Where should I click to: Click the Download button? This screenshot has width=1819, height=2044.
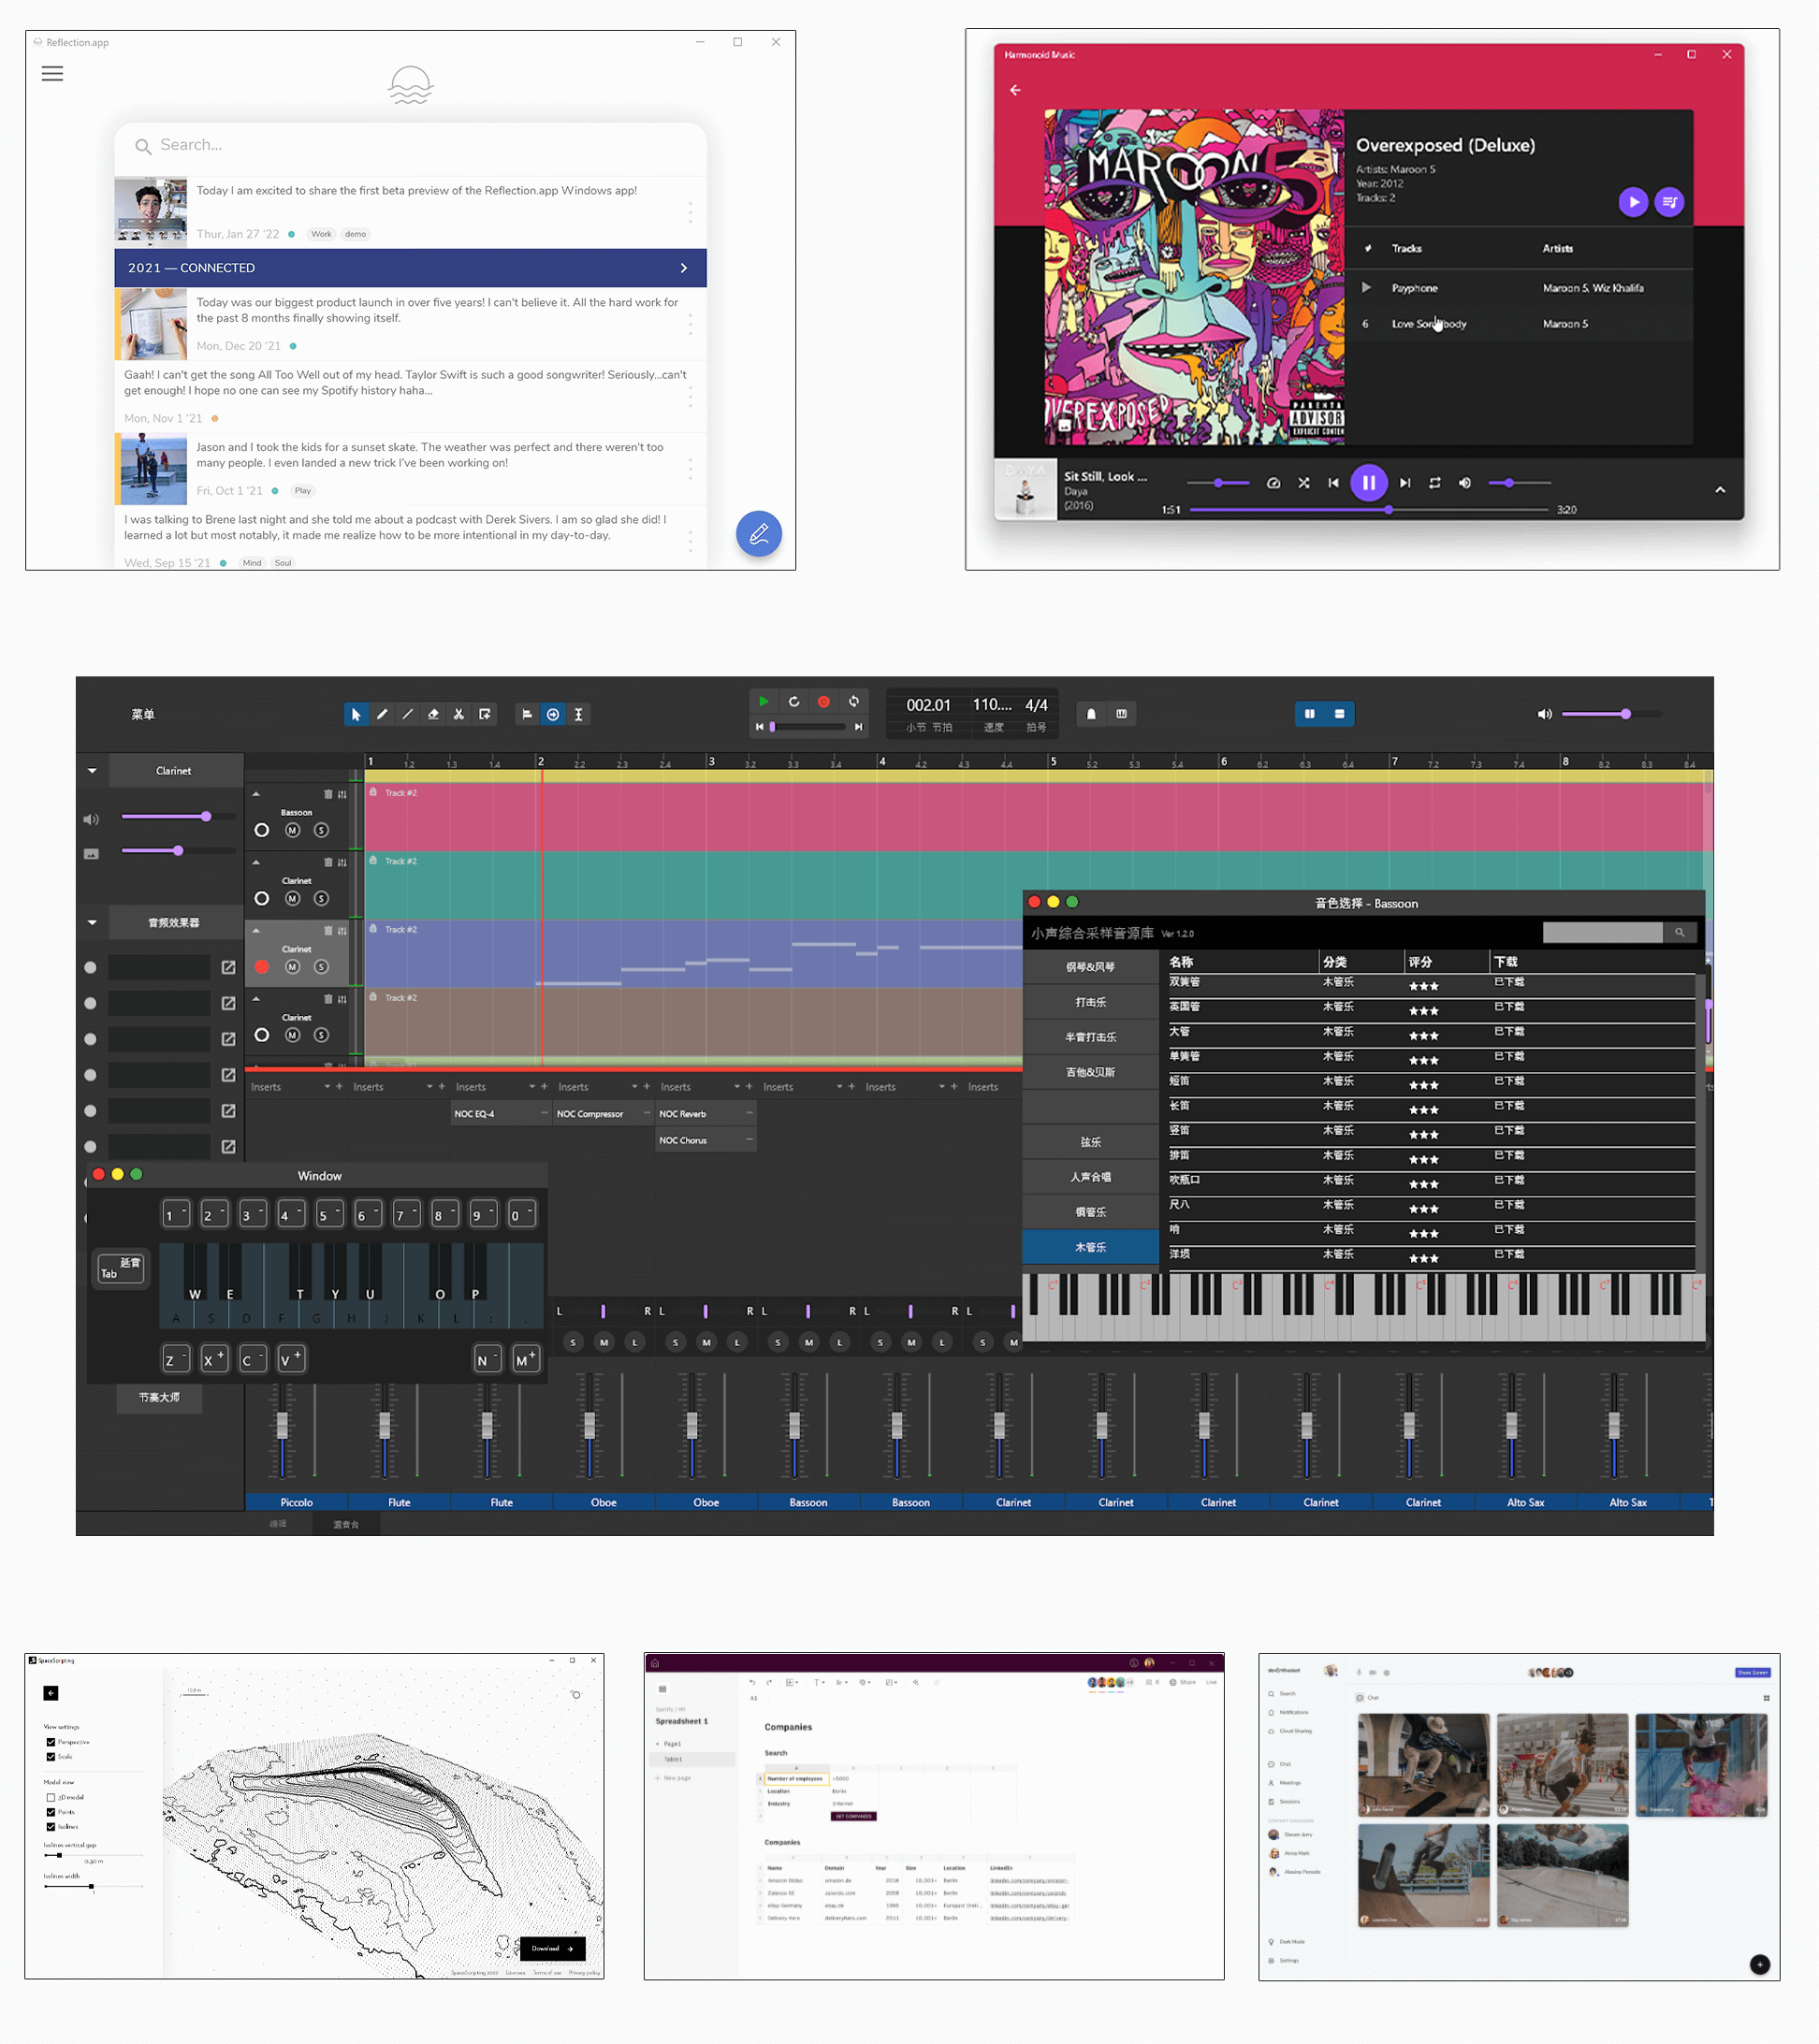pos(552,1948)
